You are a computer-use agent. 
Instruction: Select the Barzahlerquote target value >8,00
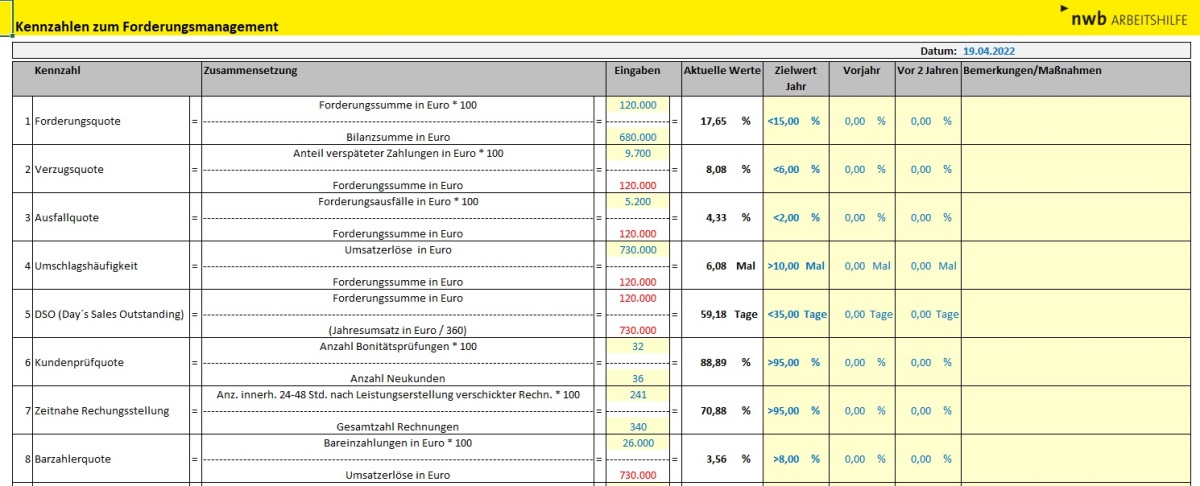[x=795, y=459]
